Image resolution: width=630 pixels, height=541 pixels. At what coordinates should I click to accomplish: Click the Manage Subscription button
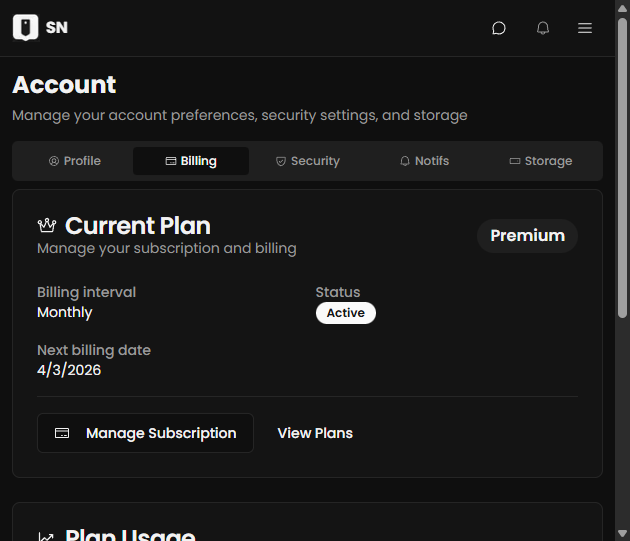pos(145,433)
